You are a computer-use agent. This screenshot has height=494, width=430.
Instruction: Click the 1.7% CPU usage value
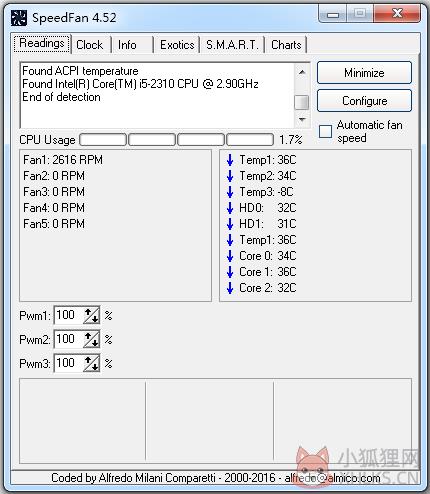point(291,140)
